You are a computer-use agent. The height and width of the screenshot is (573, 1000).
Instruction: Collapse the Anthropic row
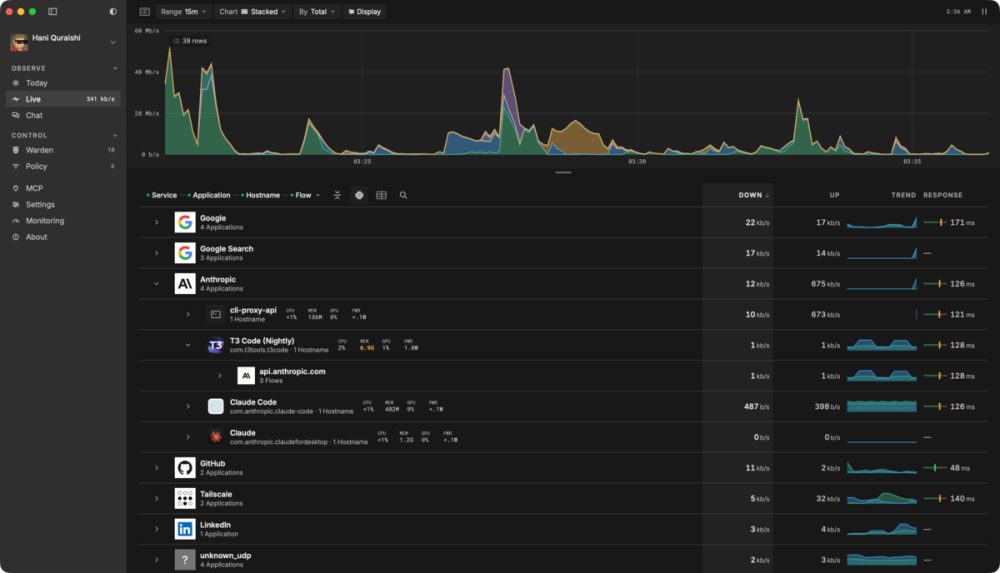[x=157, y=284]
